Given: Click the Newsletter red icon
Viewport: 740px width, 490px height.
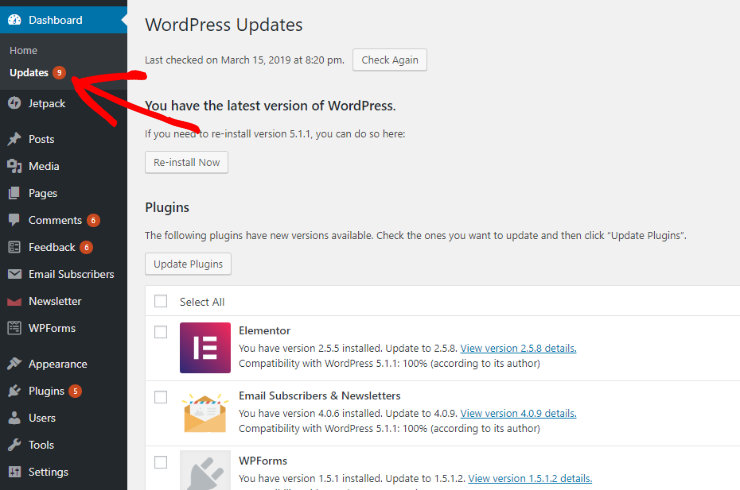Looking at the screenshot, I should pos(15,301).
